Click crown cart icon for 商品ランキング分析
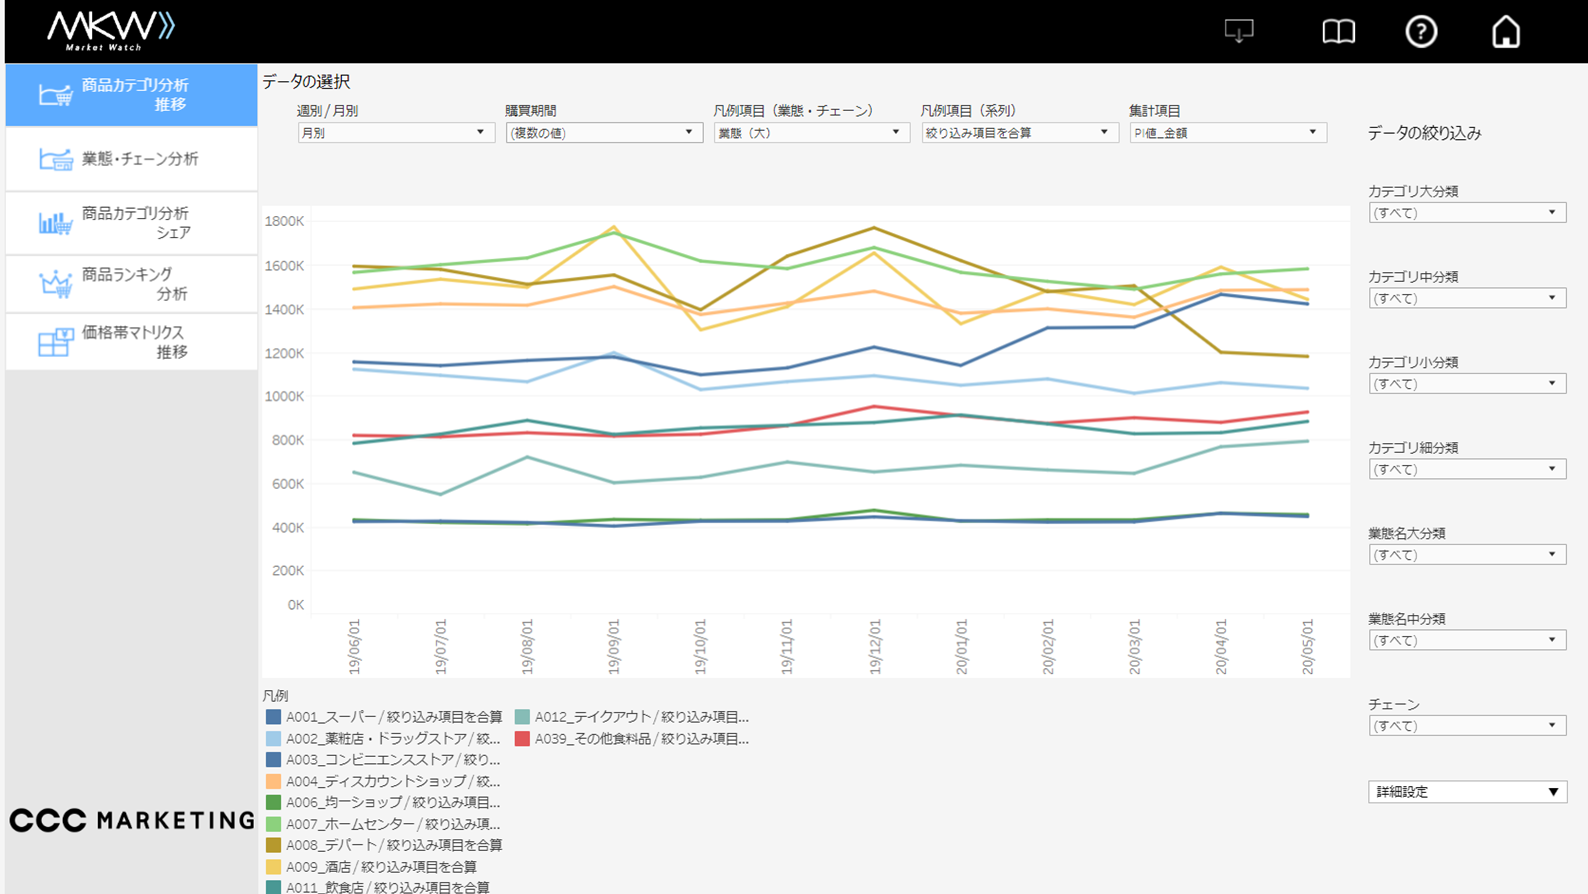The height and width of the screenshot is (894, 1588). (55, 284)
